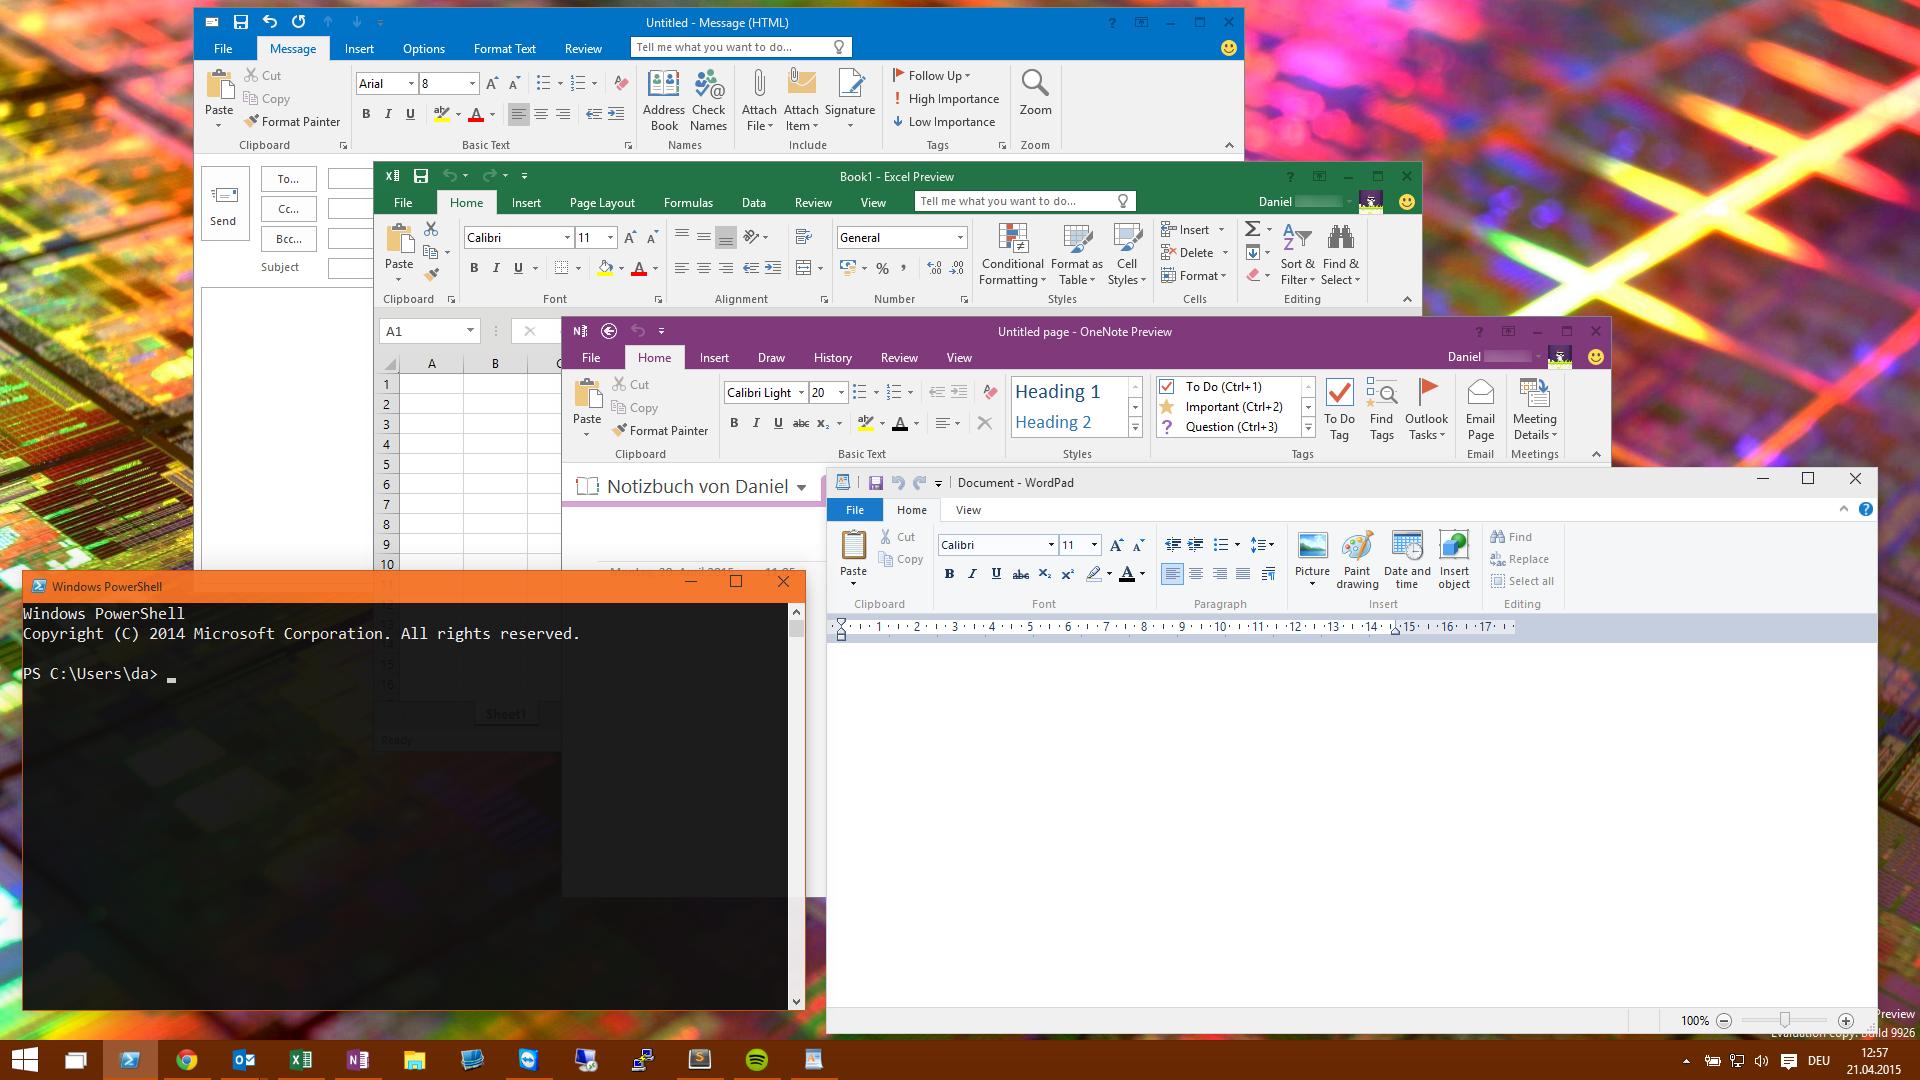Click Tell me box in Excel
Image resolution: width=1920 pixels, height=1080 pixels.
[1023, 201]
